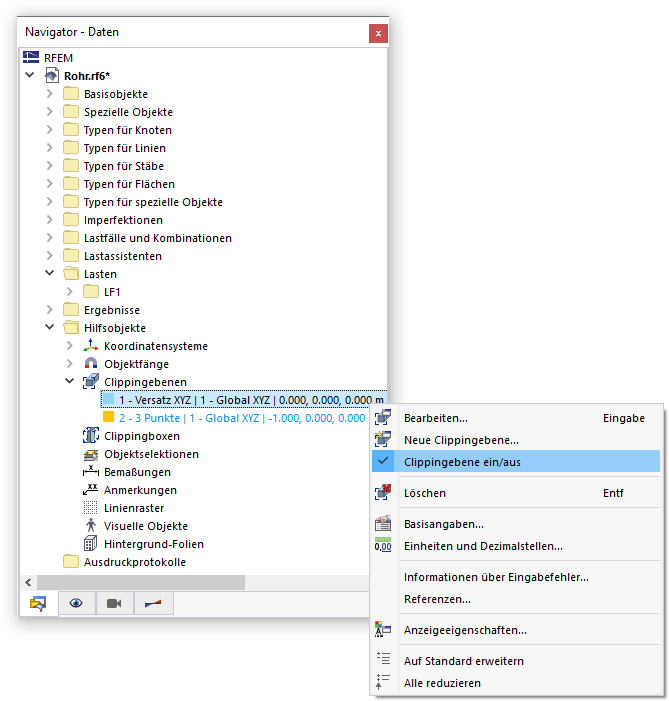This screenshot has height=701, width=669.
Task: Collapse the Hilfsobjekte folder
Action: point(50,327)
